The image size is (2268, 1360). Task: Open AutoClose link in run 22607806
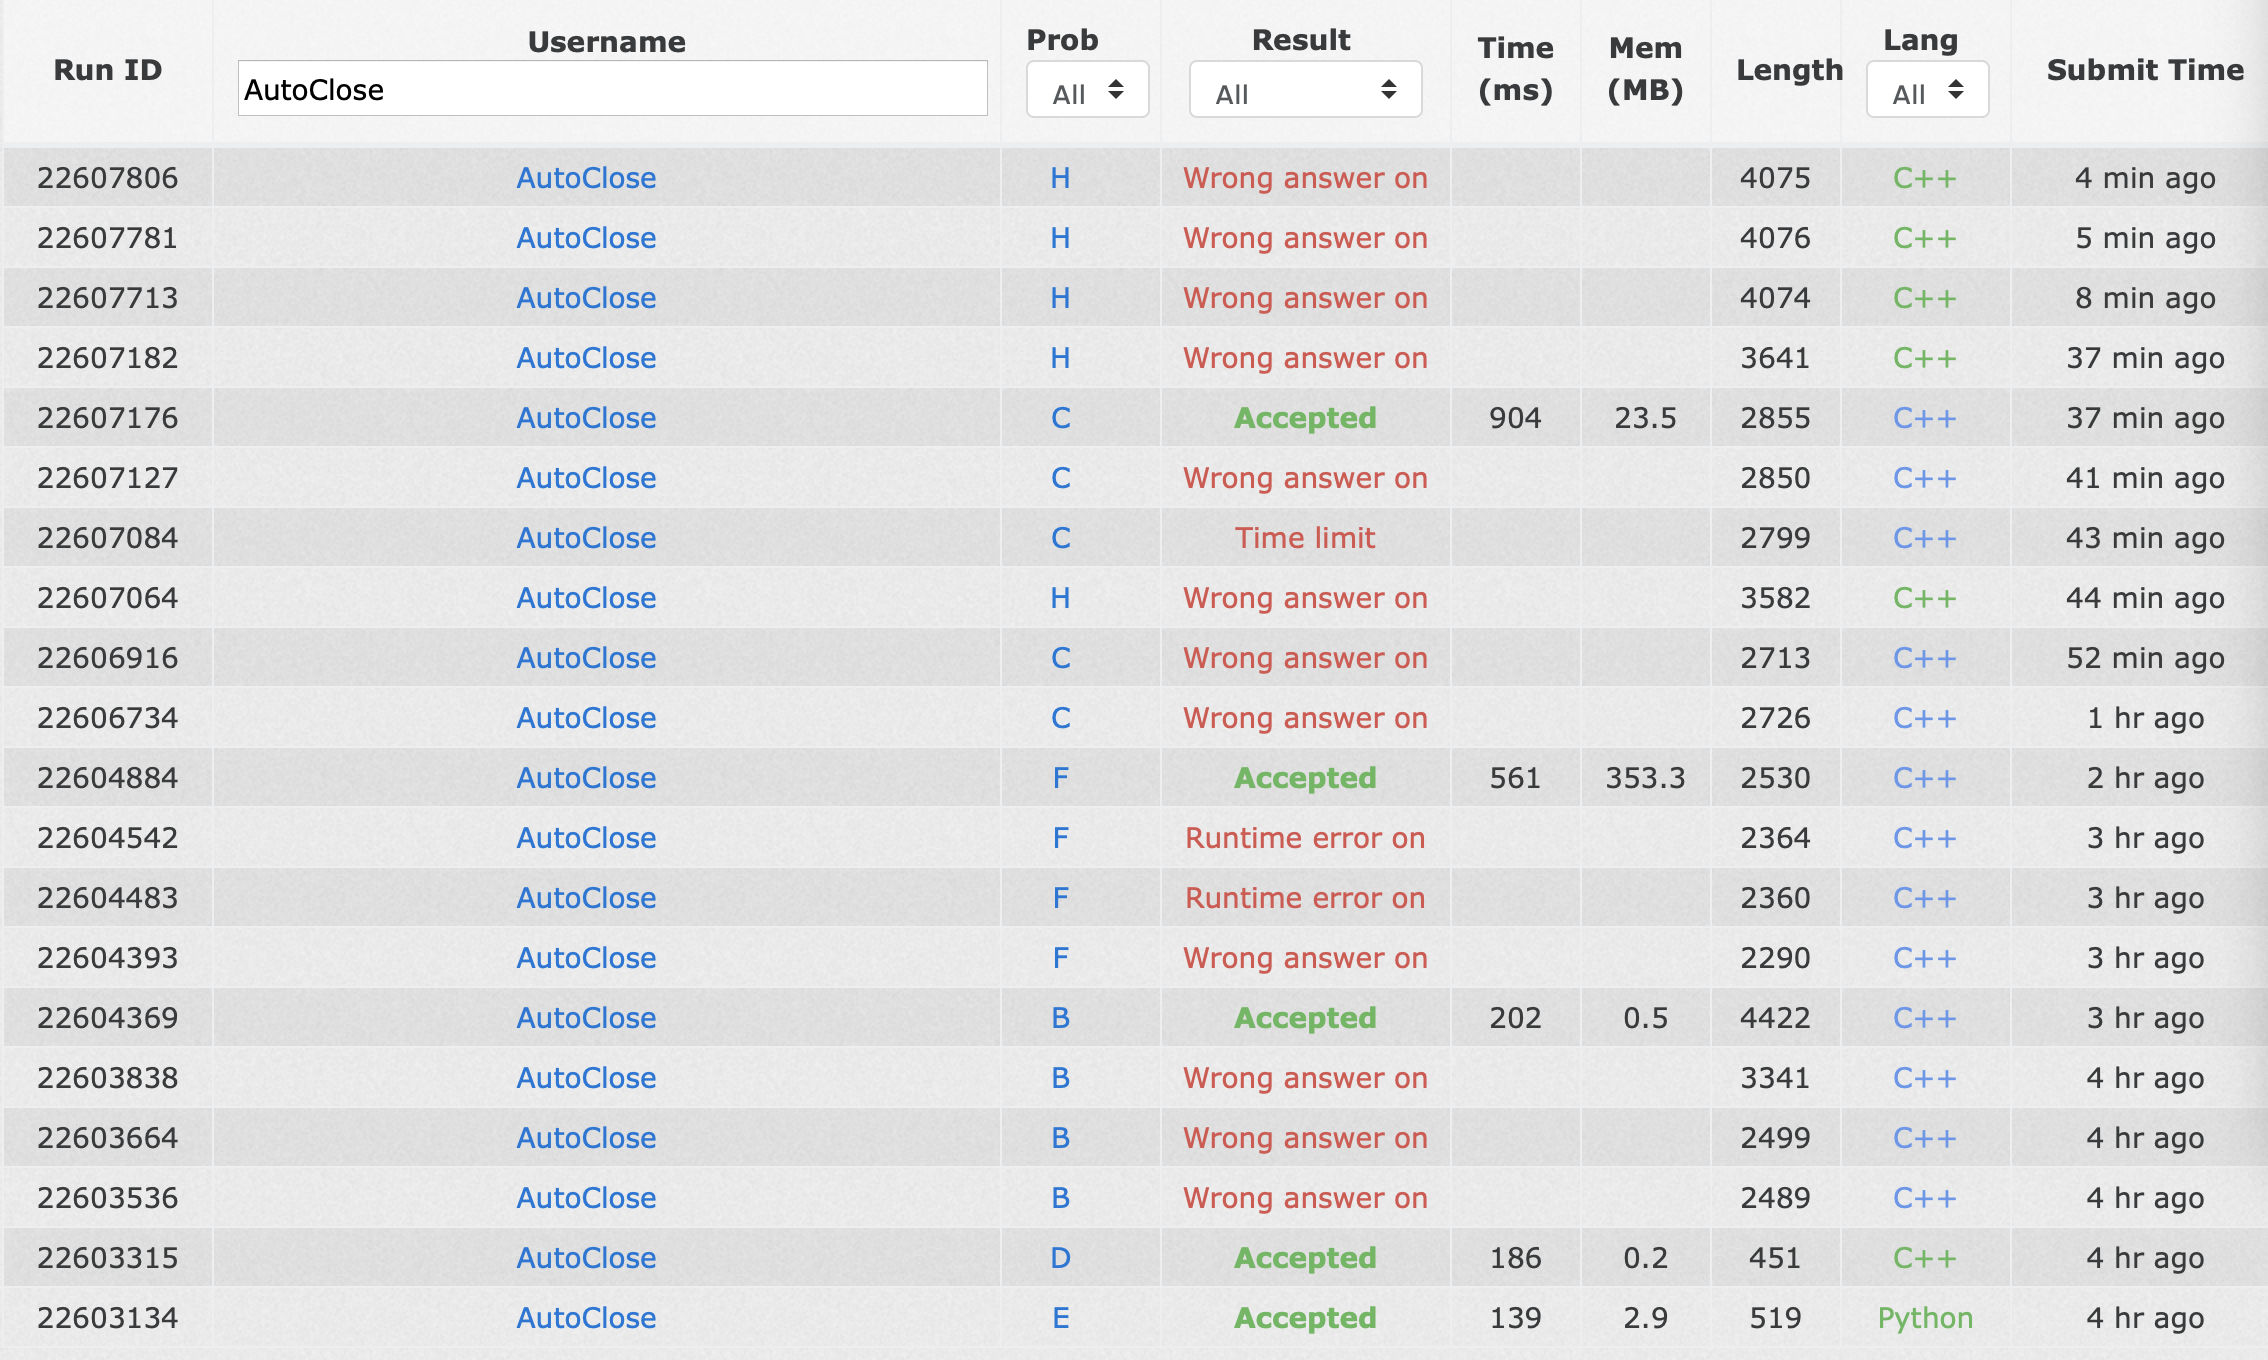coord(586,178)
